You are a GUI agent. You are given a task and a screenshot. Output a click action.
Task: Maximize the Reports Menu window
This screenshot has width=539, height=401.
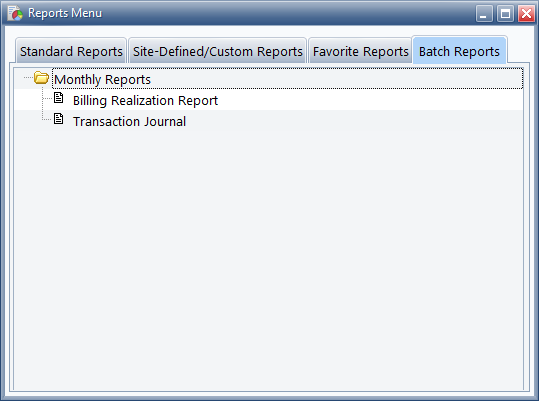coord(505,14)
